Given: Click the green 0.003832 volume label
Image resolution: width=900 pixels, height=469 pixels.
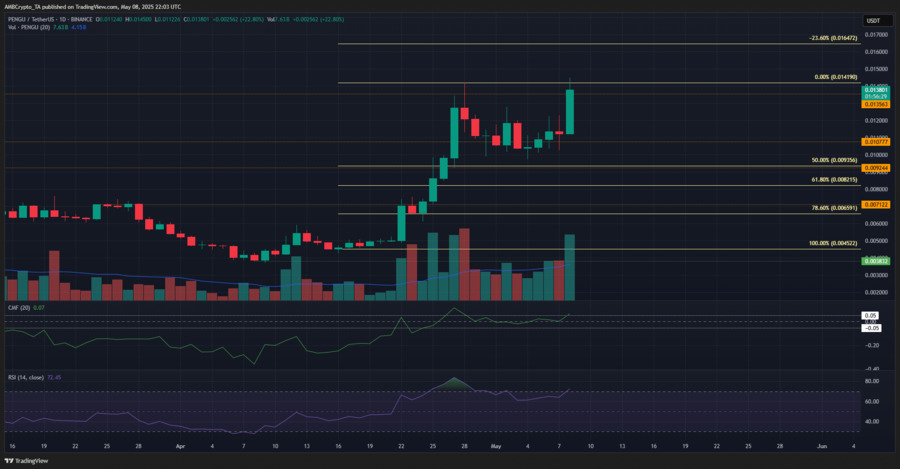Looking at the screenshot, I should pyautogui.click(x=876, y=261).
